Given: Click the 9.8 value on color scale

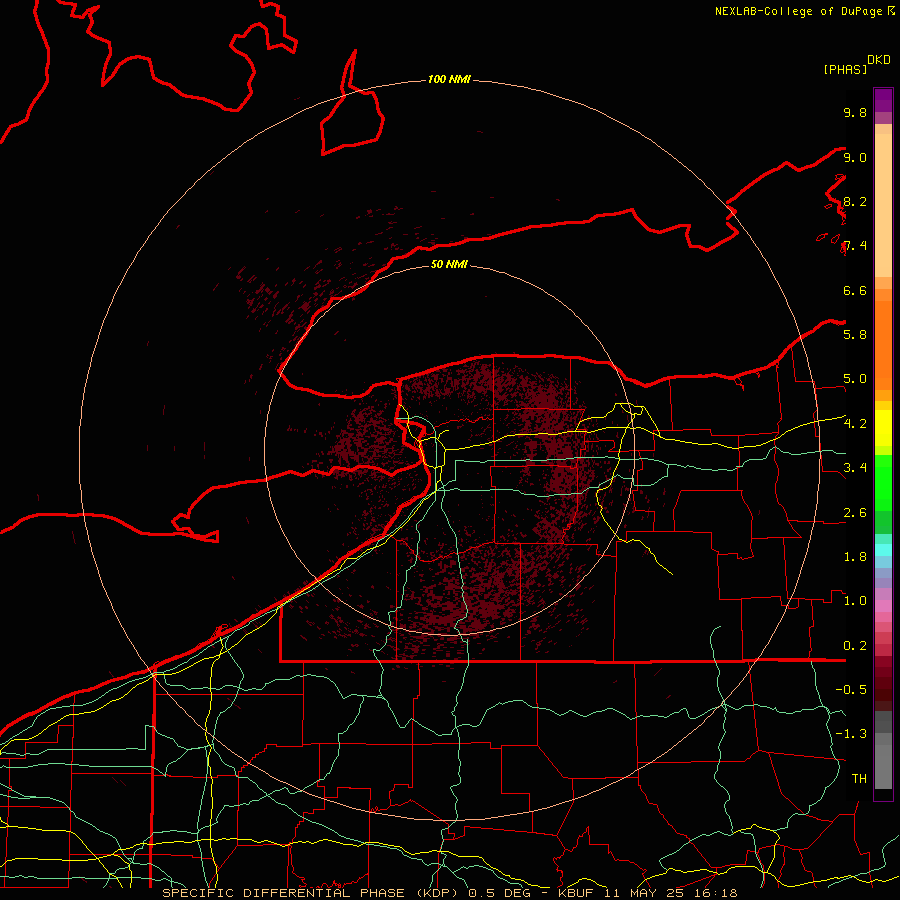Looking at the screenshot, I should 855,112.
